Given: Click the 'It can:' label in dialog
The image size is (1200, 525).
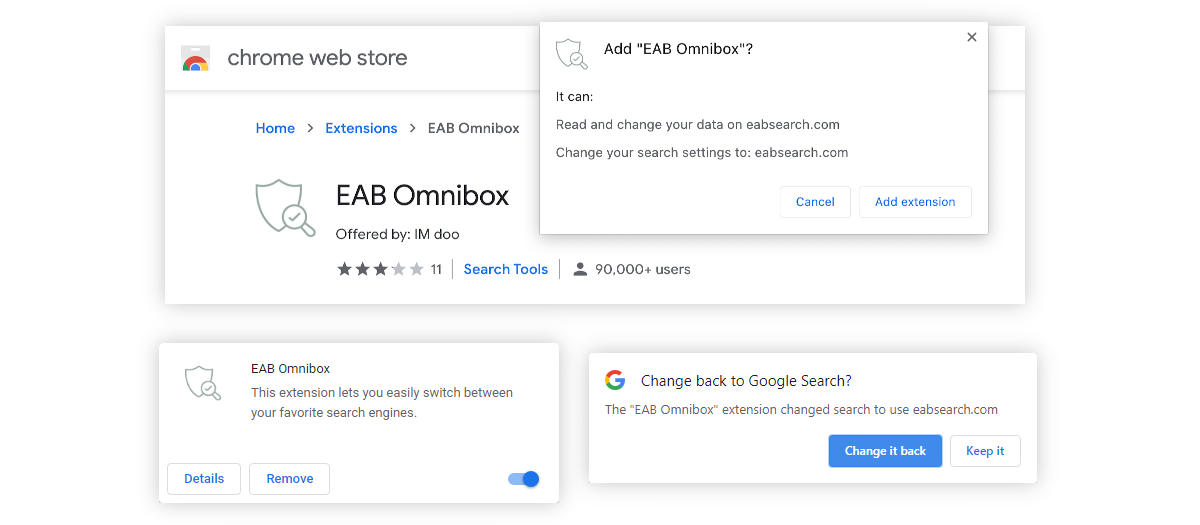Looking at the screenshot, I should [574, 97].
